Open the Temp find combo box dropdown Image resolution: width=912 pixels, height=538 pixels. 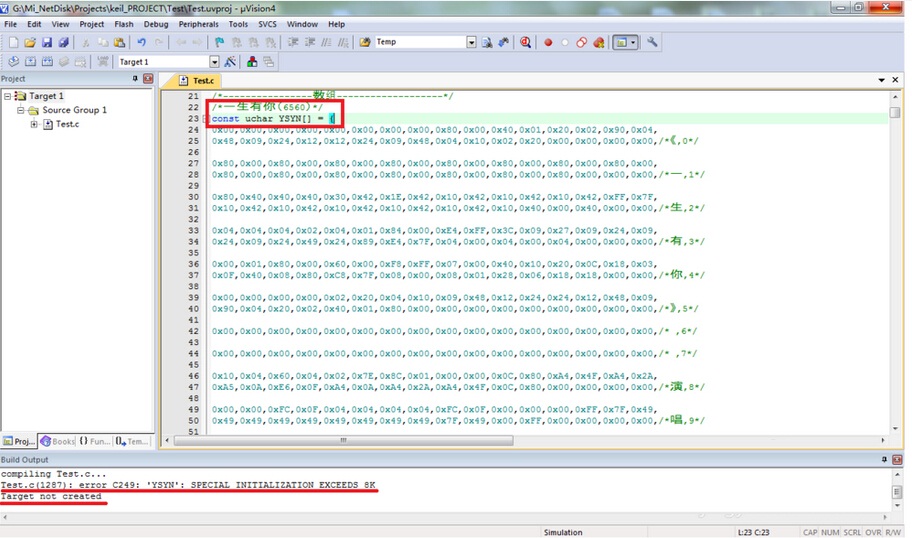pyautogui.click(x=471, y=43)
